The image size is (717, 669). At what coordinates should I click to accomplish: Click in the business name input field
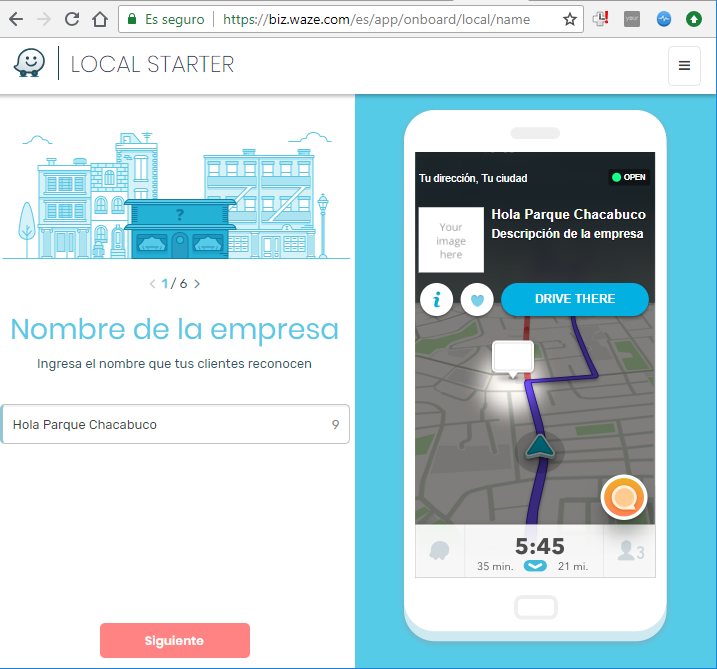point(175,424)
